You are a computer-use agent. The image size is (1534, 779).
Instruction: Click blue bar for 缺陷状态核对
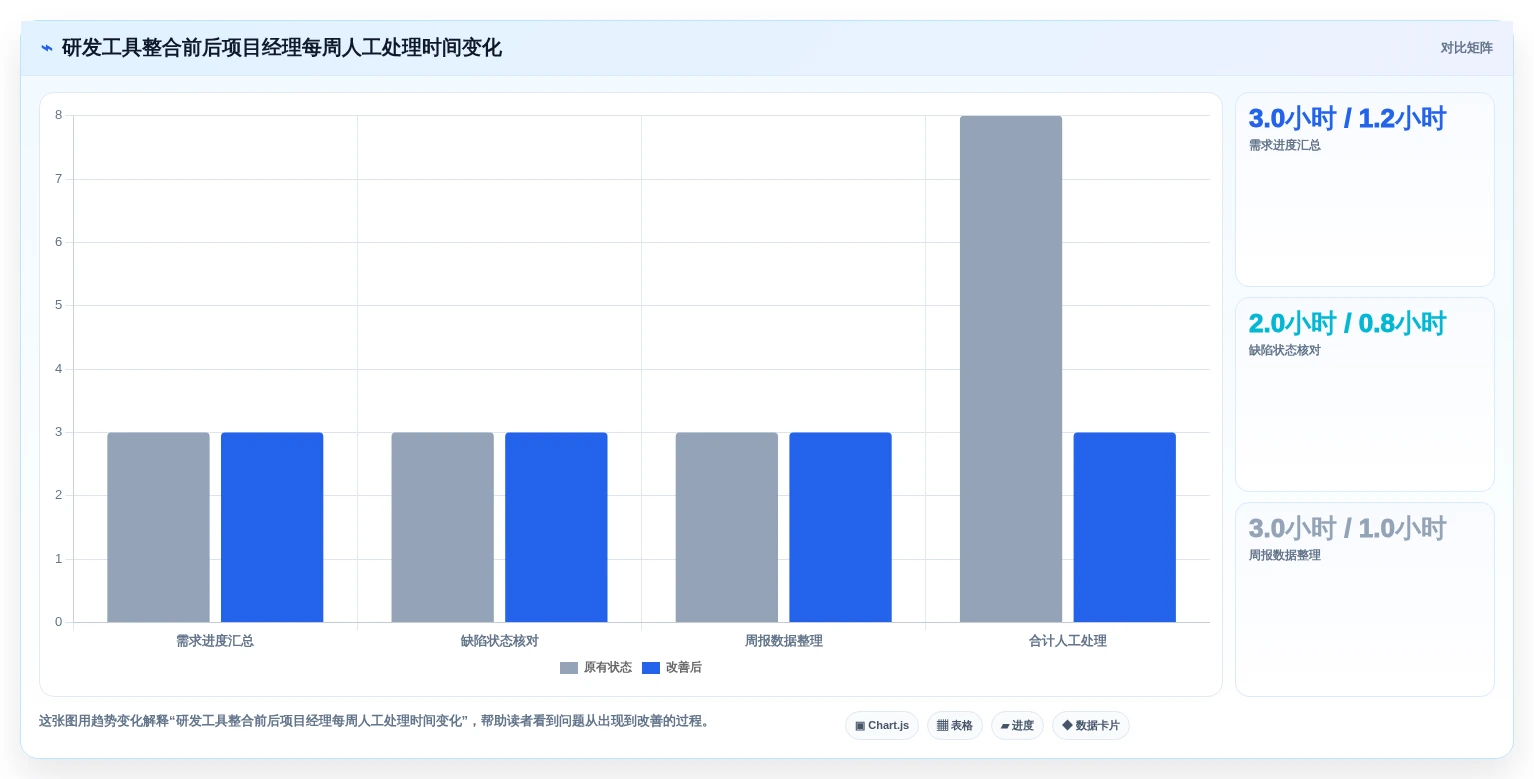(556, 527)
